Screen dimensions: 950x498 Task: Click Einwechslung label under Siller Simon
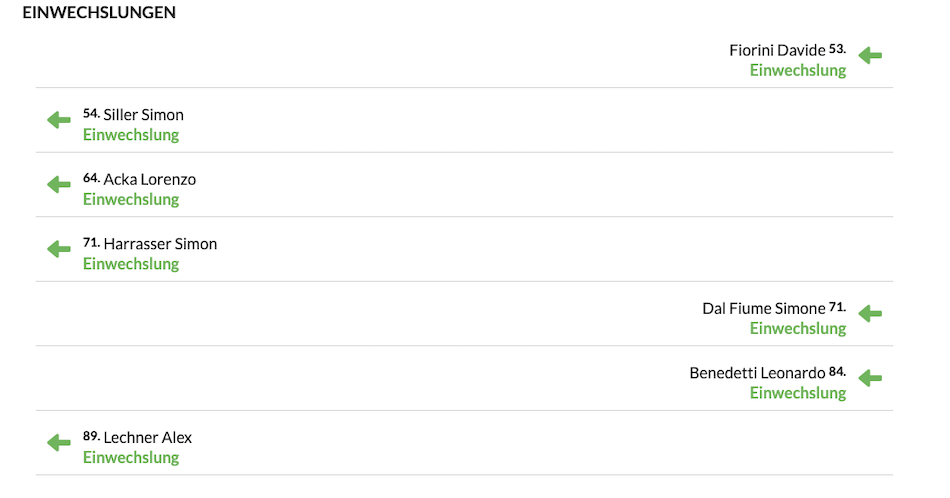point(131,135)
